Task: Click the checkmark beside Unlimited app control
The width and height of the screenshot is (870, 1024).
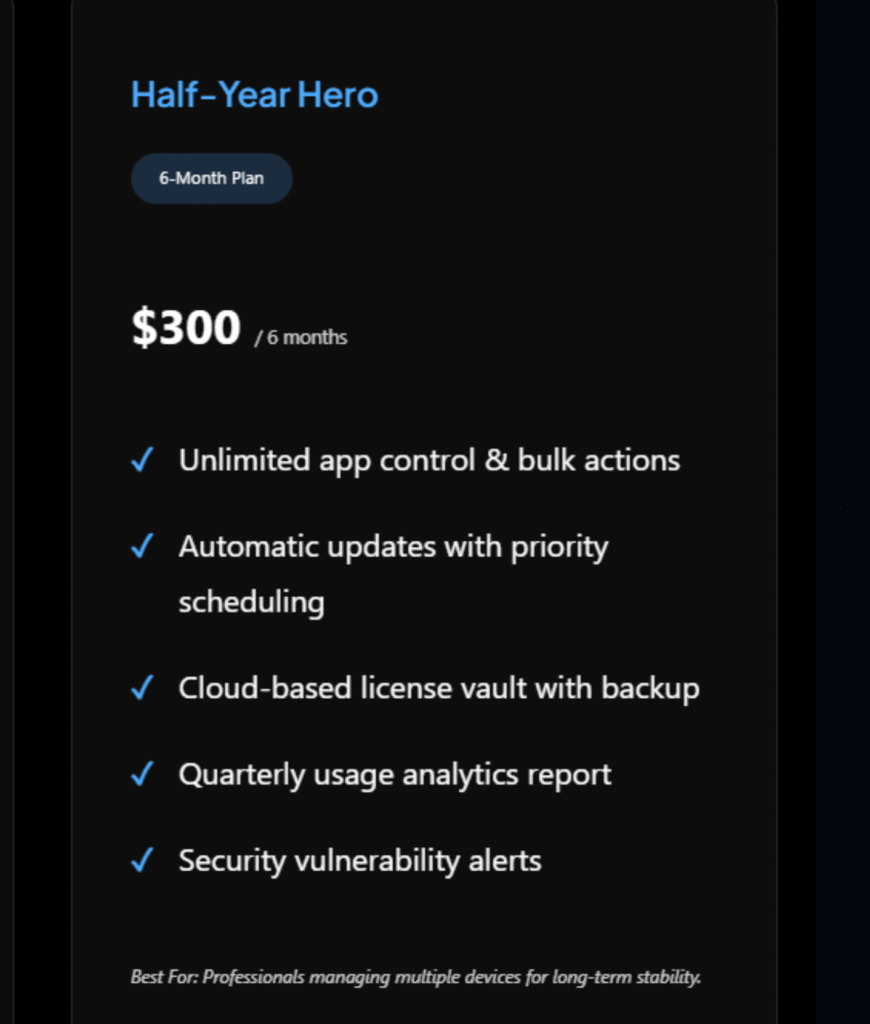Action: click(x=142, y=460)
